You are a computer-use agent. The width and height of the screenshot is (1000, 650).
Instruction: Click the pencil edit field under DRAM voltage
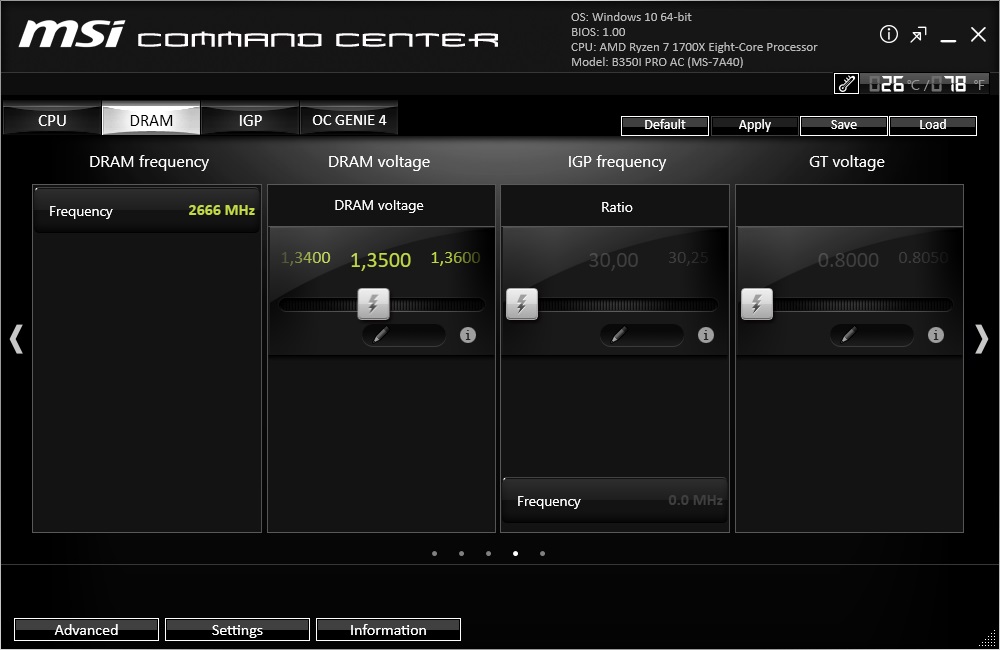point(404,335)
